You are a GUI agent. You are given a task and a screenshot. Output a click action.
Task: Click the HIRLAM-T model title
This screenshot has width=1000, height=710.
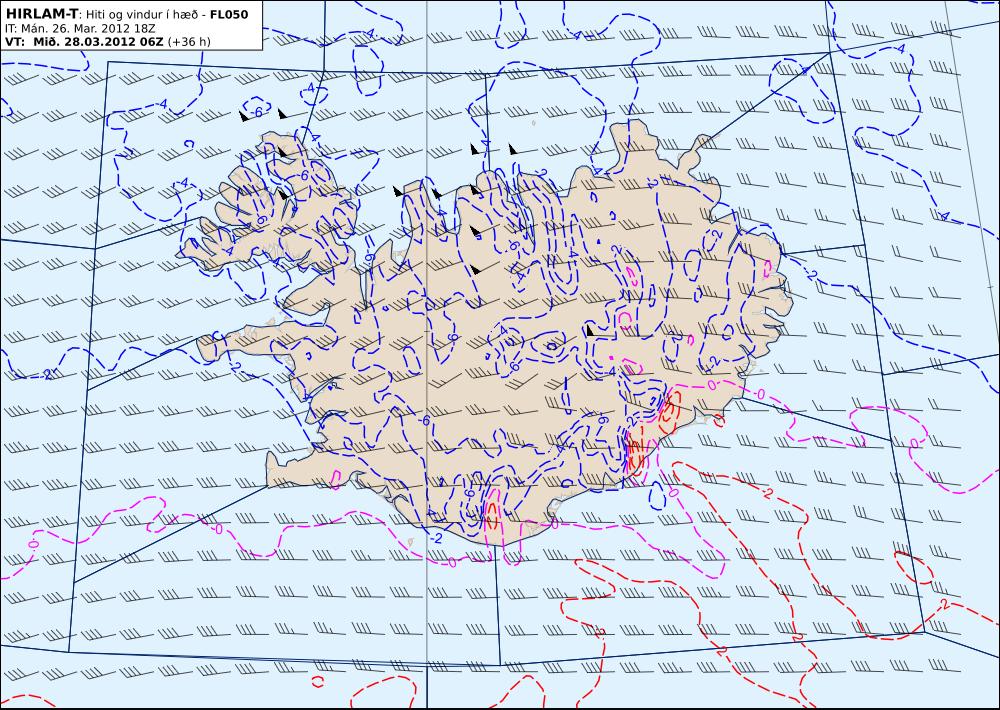tap(41, 14)
